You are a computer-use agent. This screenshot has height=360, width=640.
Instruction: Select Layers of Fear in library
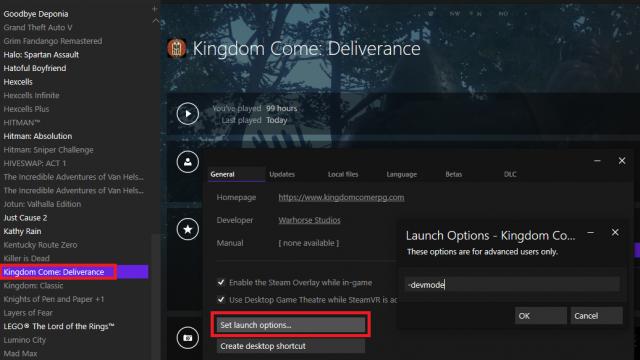click(x=28, y=313)
